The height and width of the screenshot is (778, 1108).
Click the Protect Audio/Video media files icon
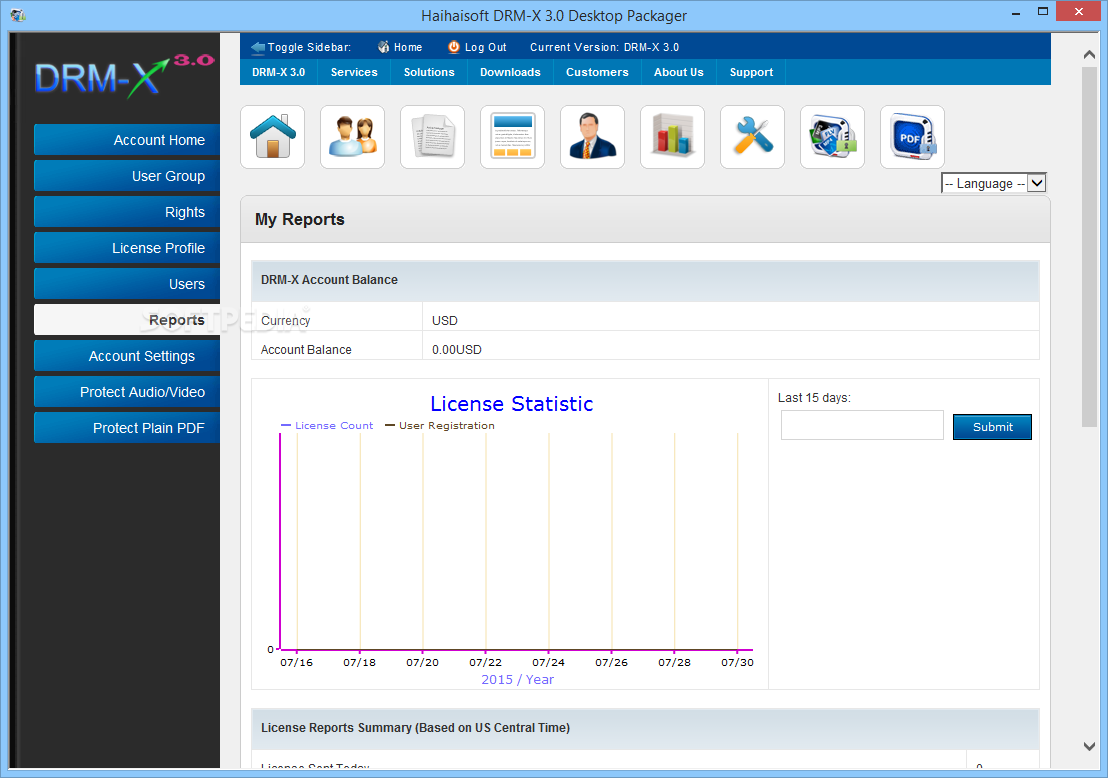tap(832, 137)
